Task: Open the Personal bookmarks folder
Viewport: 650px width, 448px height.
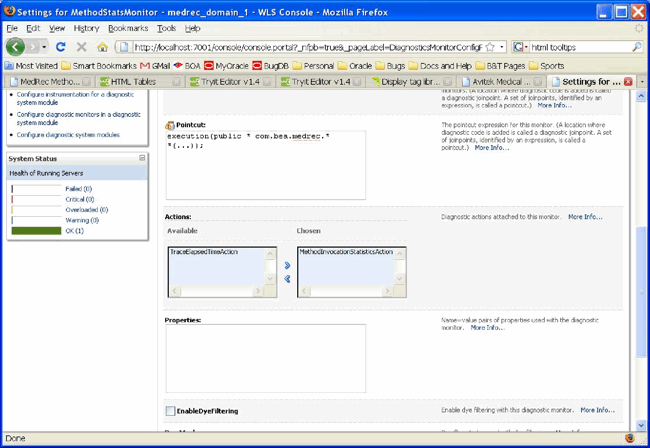Action: [313, 65]
